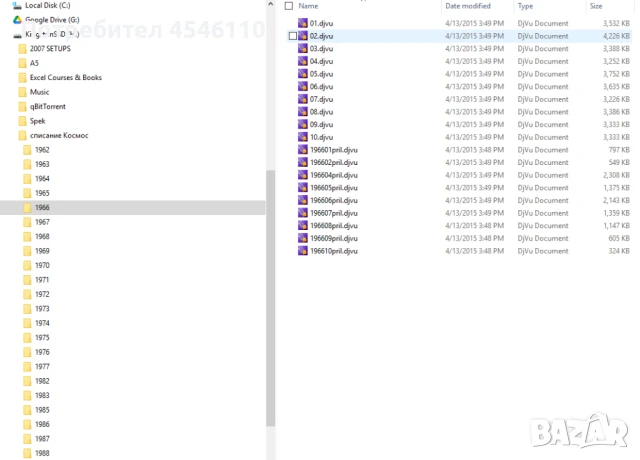
Task: Tick the select-all checkbox beside Name
Action: click(x=289, y=6)
